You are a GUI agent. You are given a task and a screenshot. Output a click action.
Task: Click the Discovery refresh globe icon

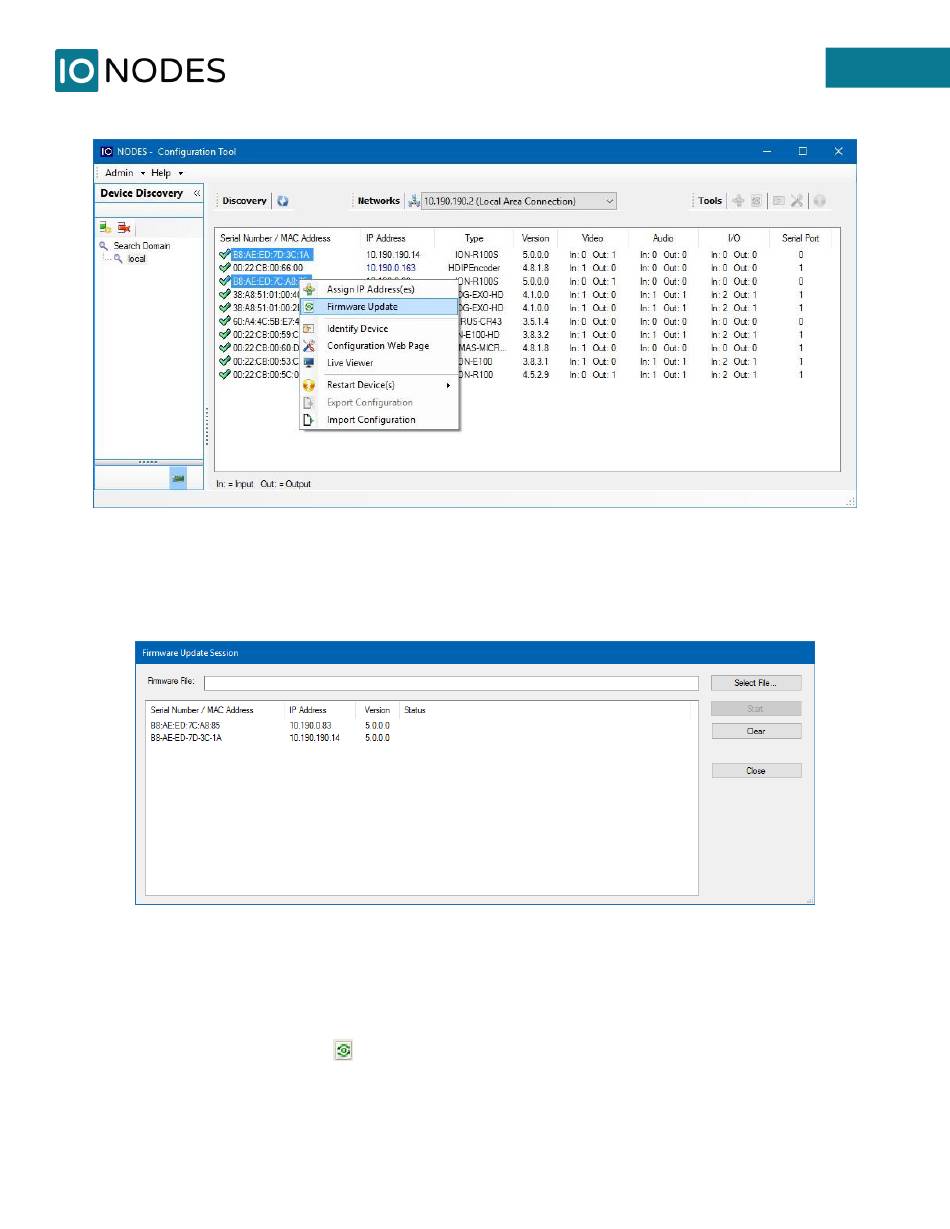[x=283, y=201]
